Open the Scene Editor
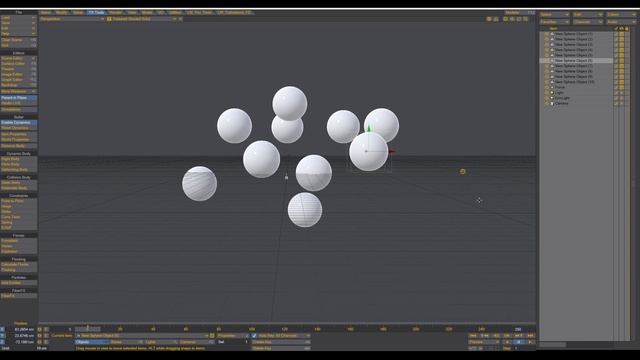640x360 pixels. click(19, 58)
